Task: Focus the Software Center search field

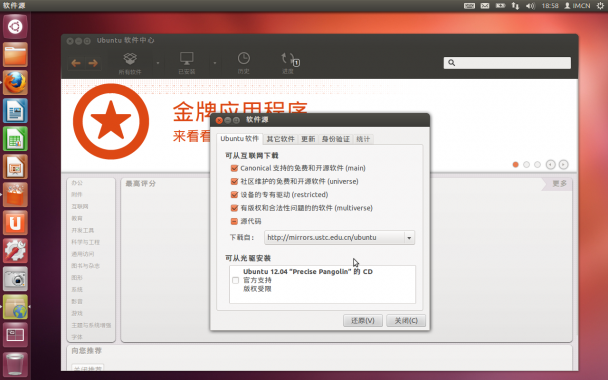Action: 507,63
